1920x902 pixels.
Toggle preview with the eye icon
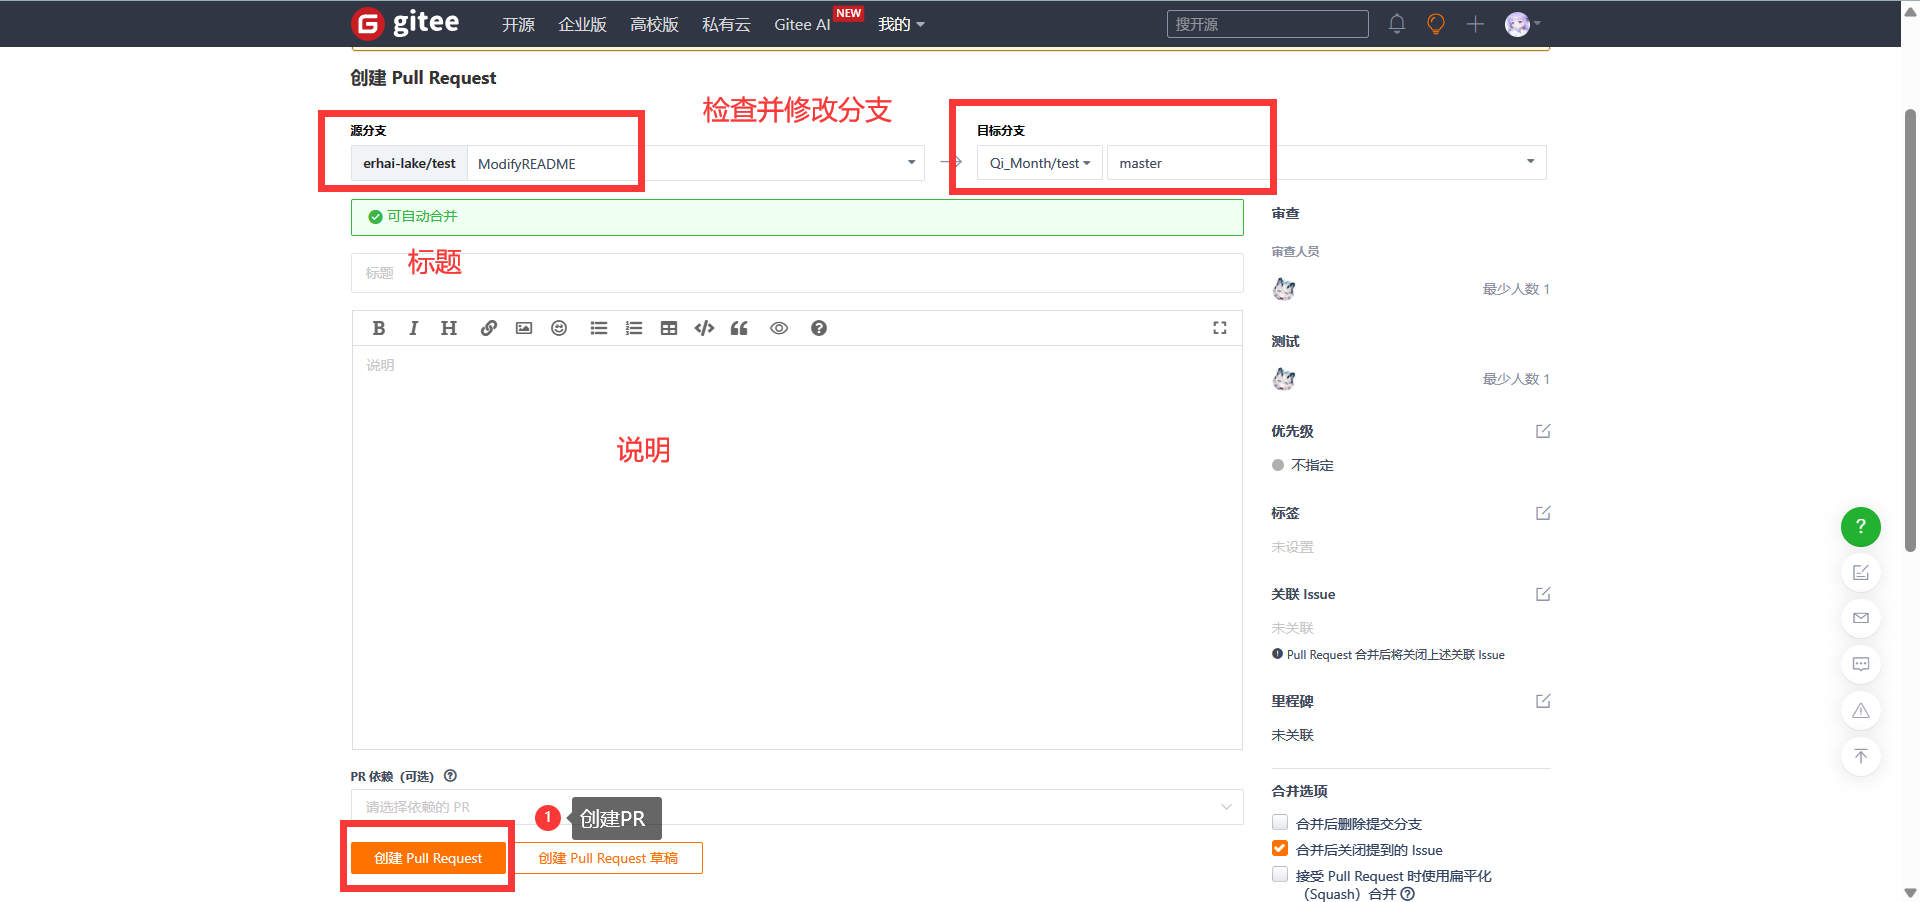point(779,328)
